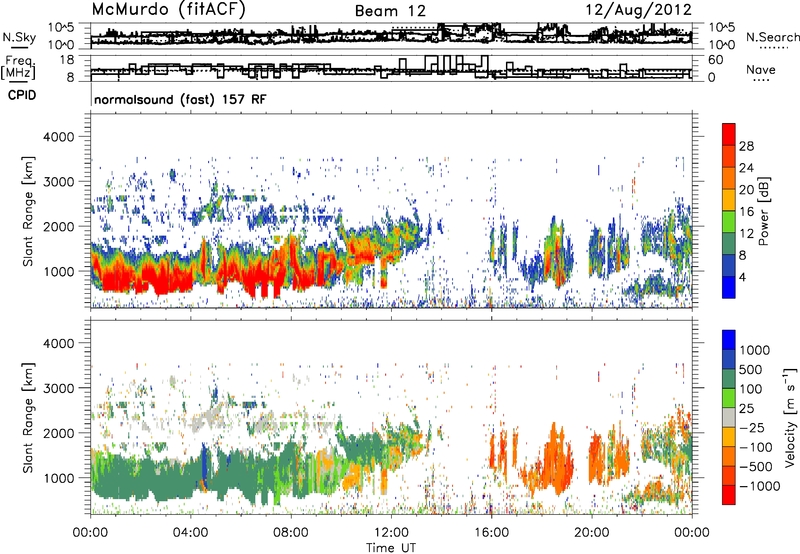800x554 pixels.
Task: Click the 12:00 time axis label
Action: pyautogui.click(x=391, y=533)
